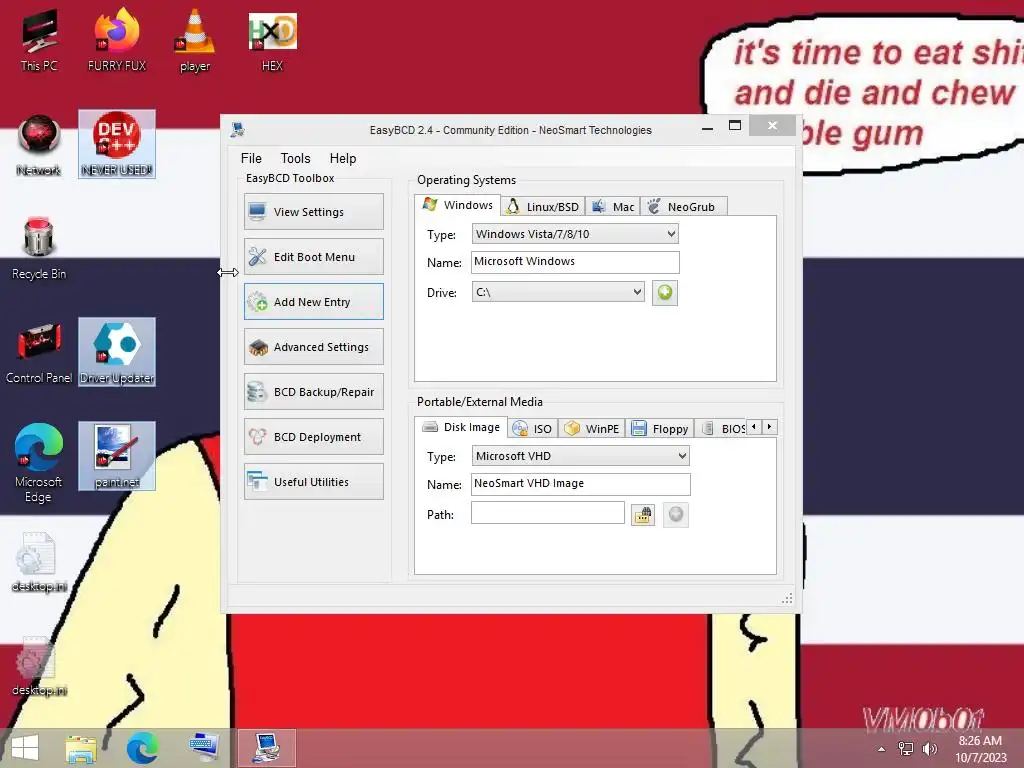
Task: Open View Settings in EasyBCD Toolbox
Action: click(x=313, y=212)
